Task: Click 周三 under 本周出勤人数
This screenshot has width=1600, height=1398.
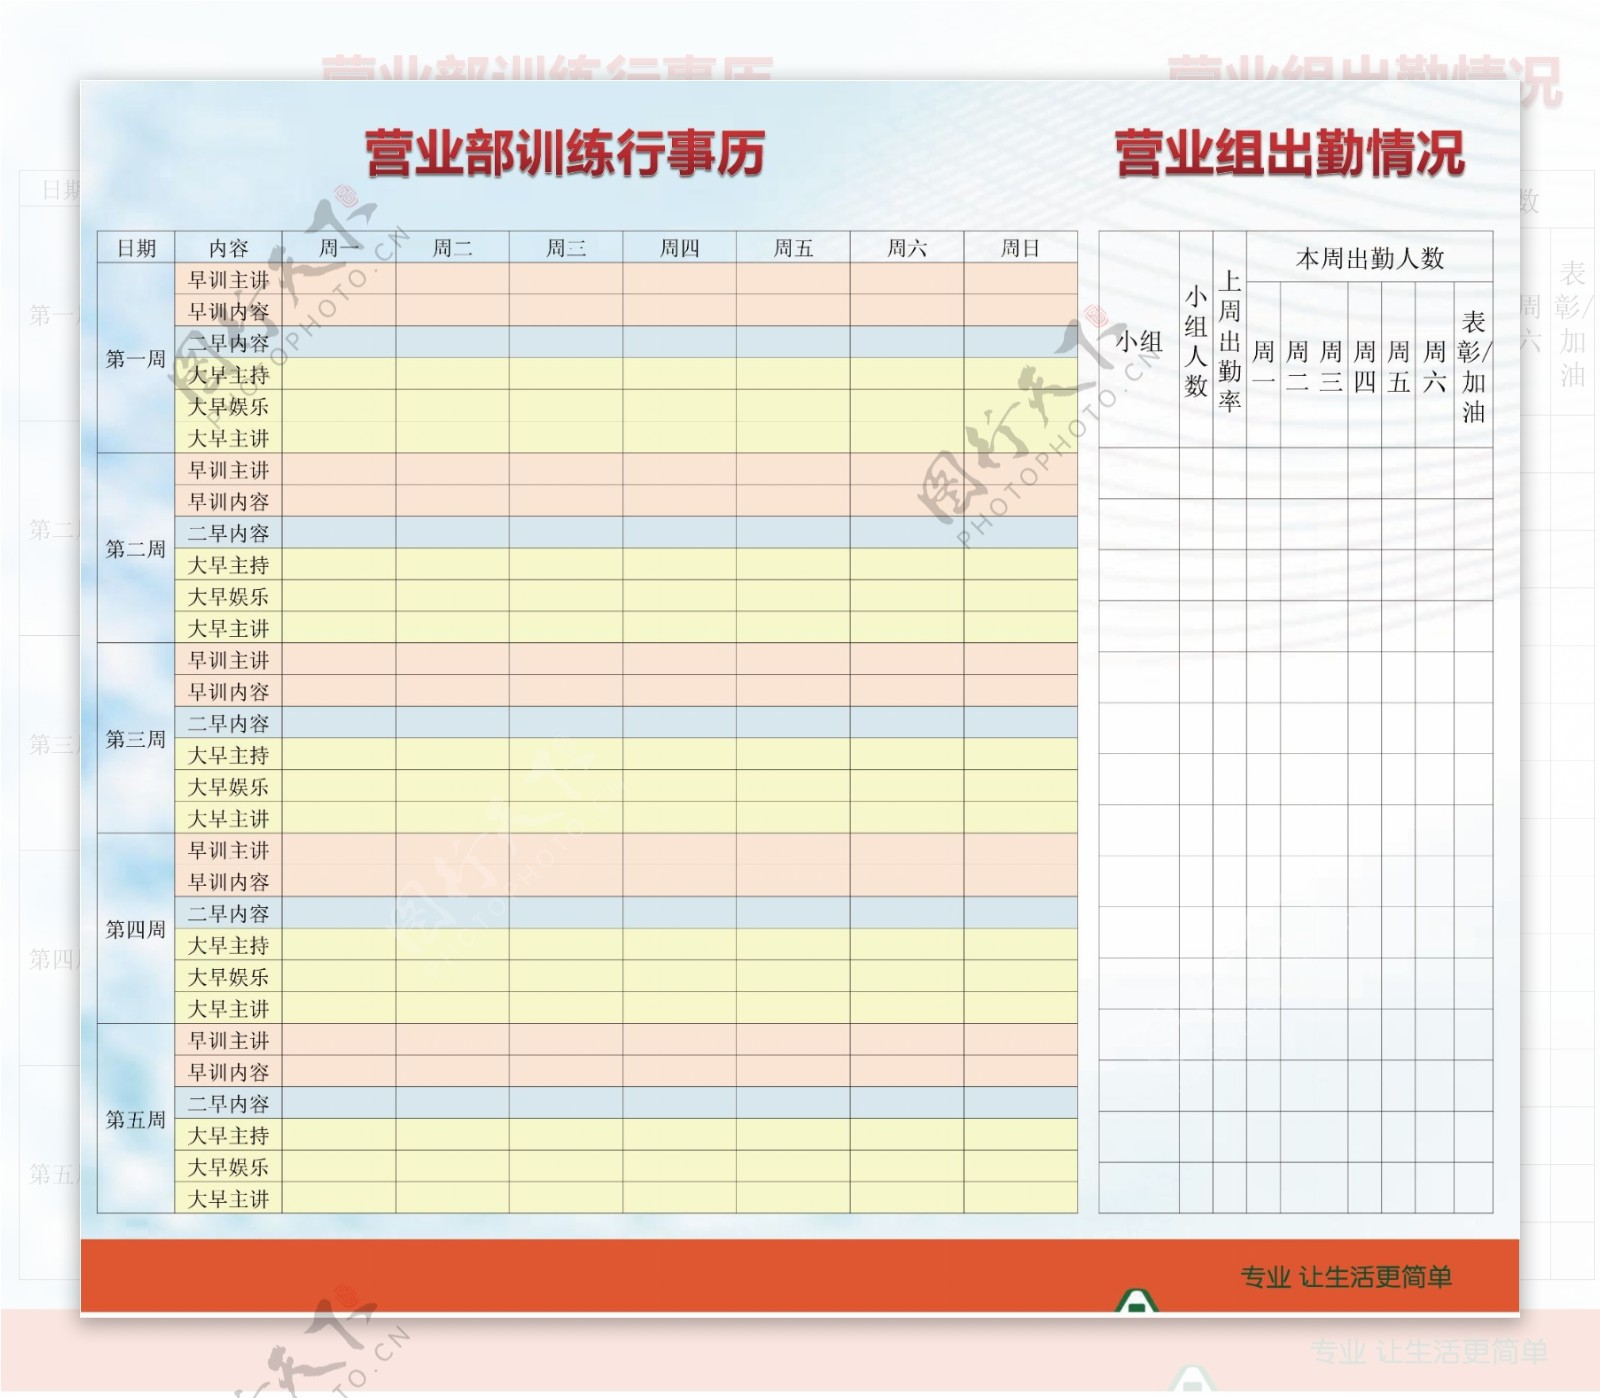Action: pyautogui.click(x=1331, y=365)
